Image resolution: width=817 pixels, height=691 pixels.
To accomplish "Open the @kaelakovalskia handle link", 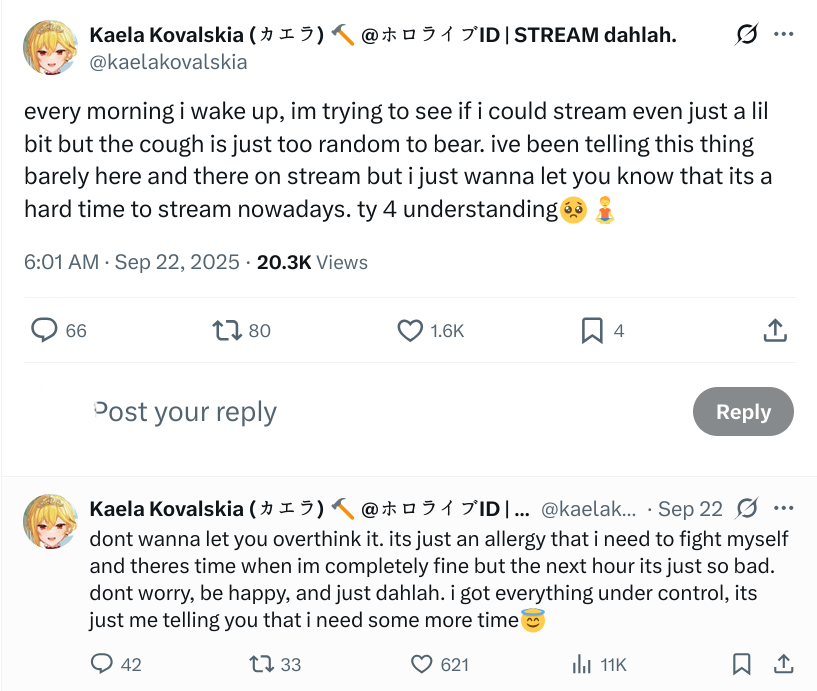I will click(x=168, y=62).
